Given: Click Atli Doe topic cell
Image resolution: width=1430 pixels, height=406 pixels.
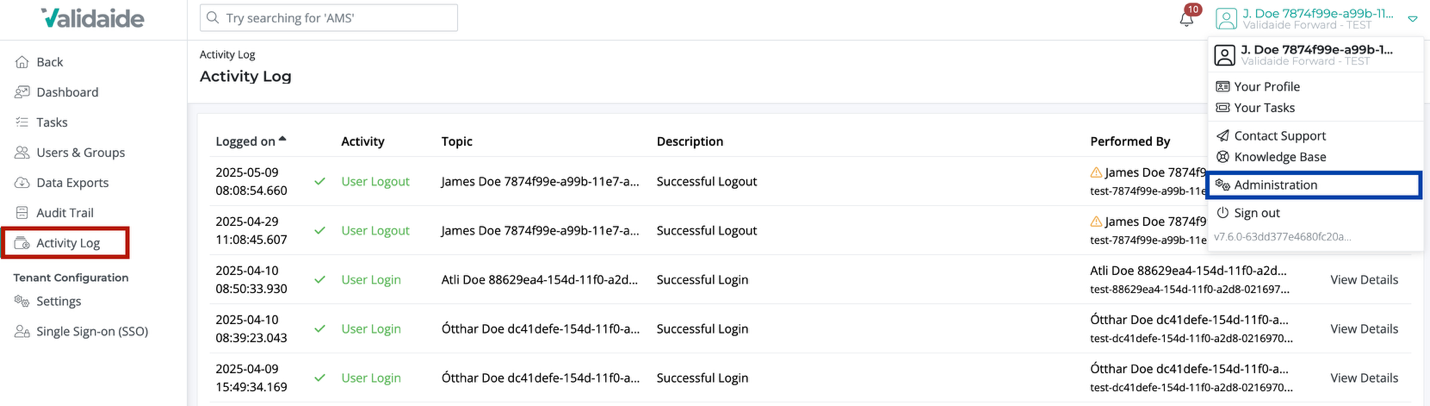Looking at the screenshot, I should (x=540, y=280).
